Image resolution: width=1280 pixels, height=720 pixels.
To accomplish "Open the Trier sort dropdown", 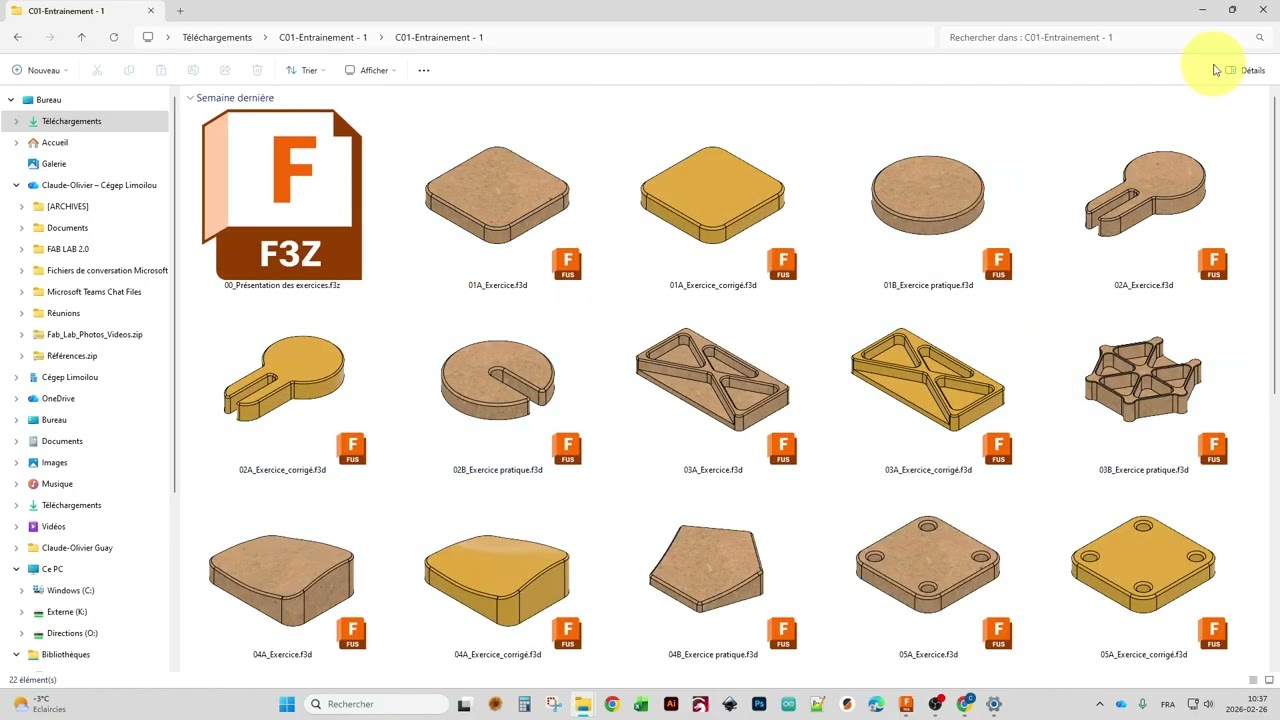I will pos(305,70).
